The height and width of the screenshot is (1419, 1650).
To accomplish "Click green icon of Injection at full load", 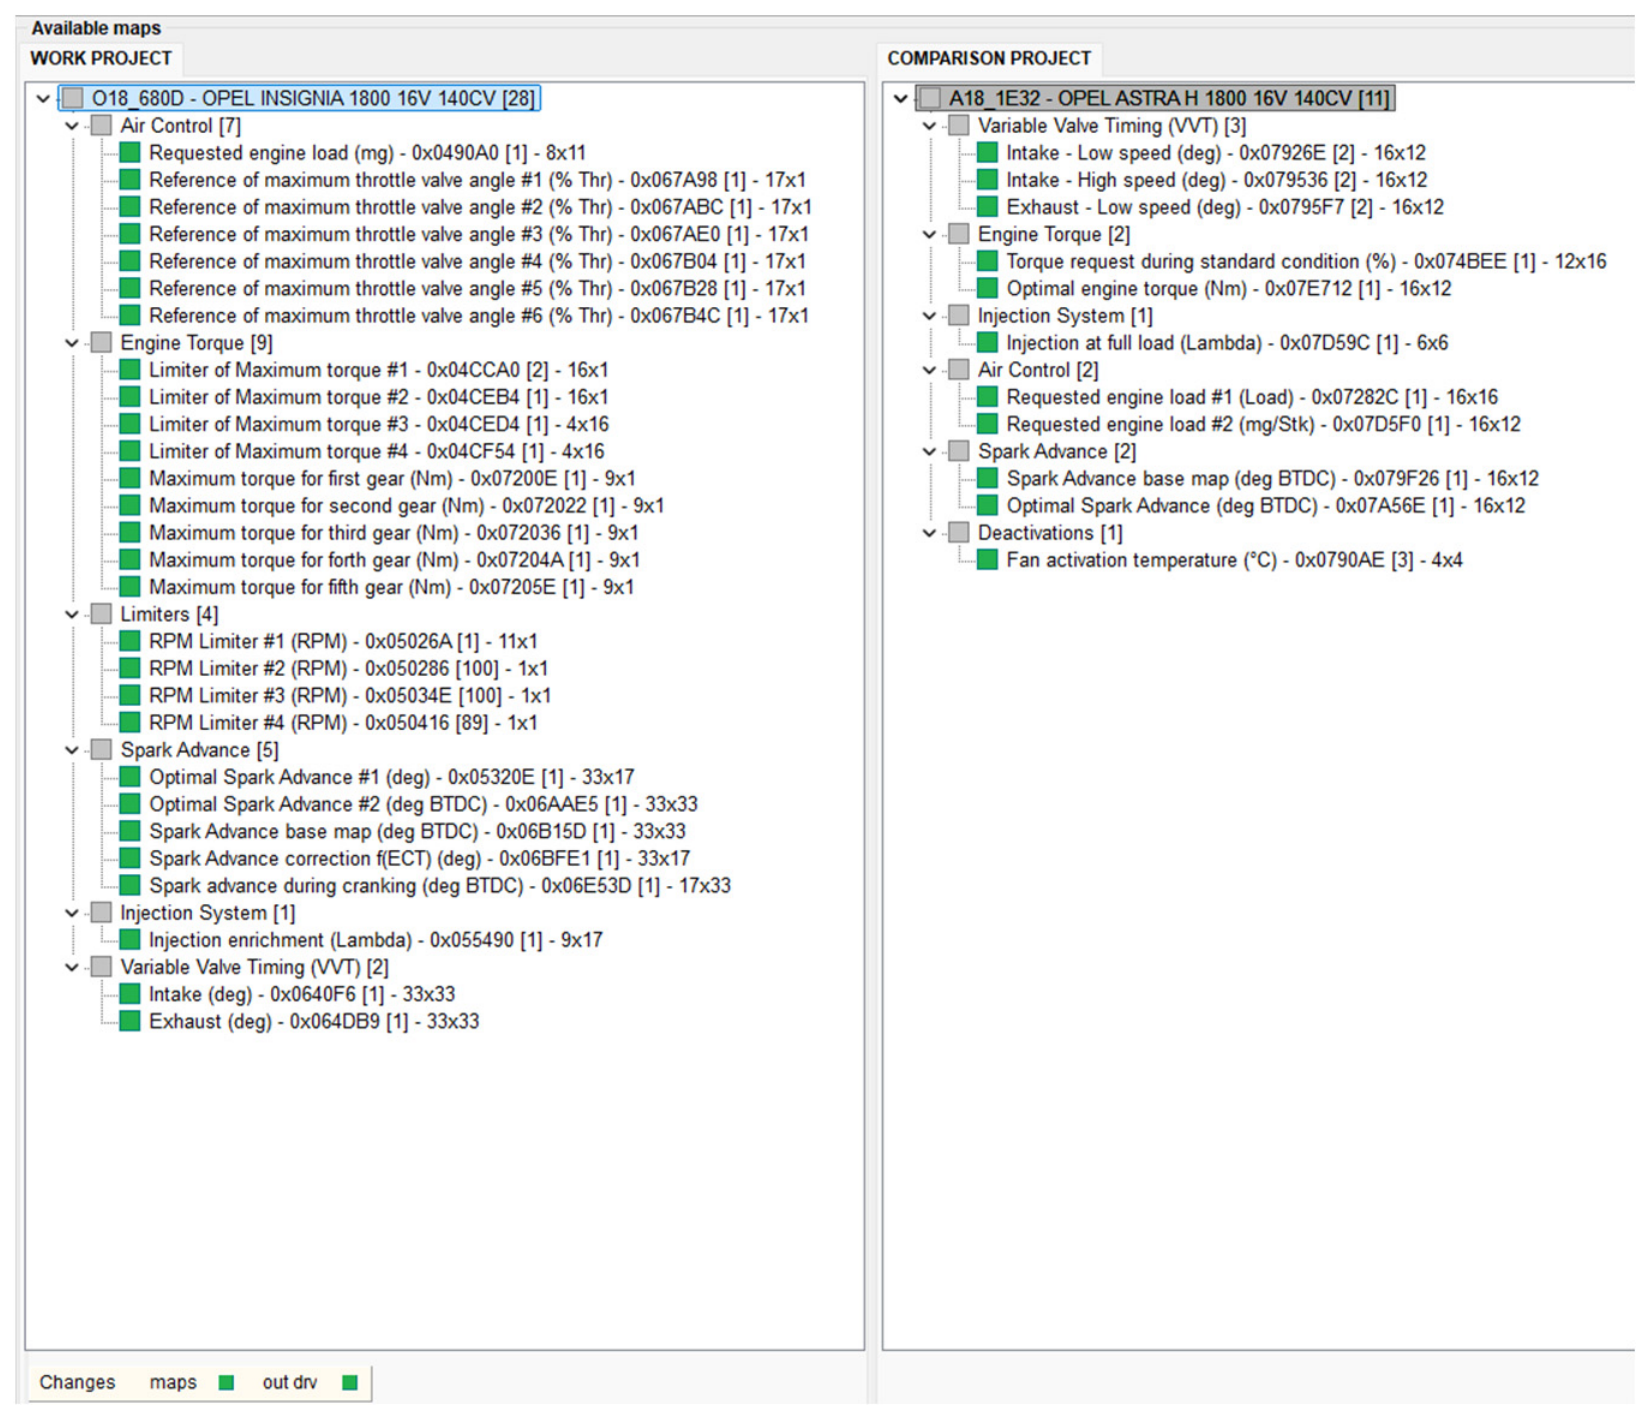I will pos(987,343).
